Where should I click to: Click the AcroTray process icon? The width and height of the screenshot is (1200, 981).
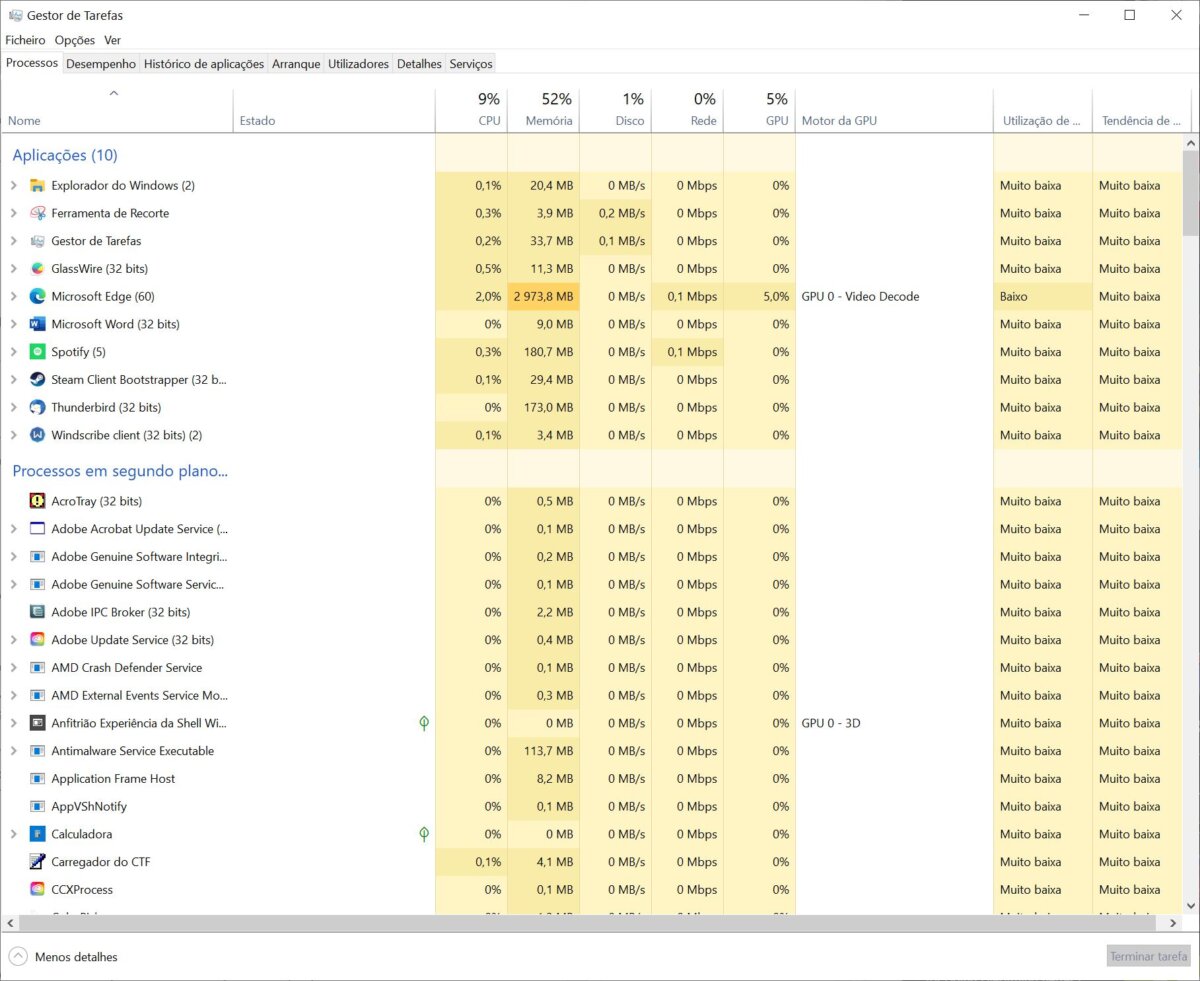37,501
